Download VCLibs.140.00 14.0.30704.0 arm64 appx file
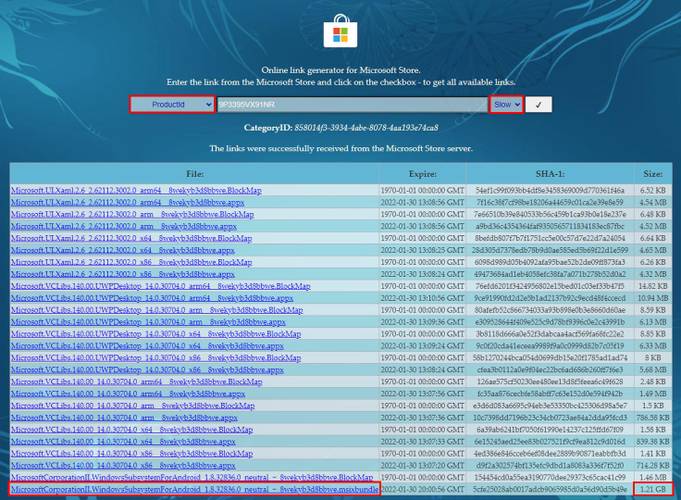Image resolution: width=681 pixels, height=500 pixels. coord(128,394)
